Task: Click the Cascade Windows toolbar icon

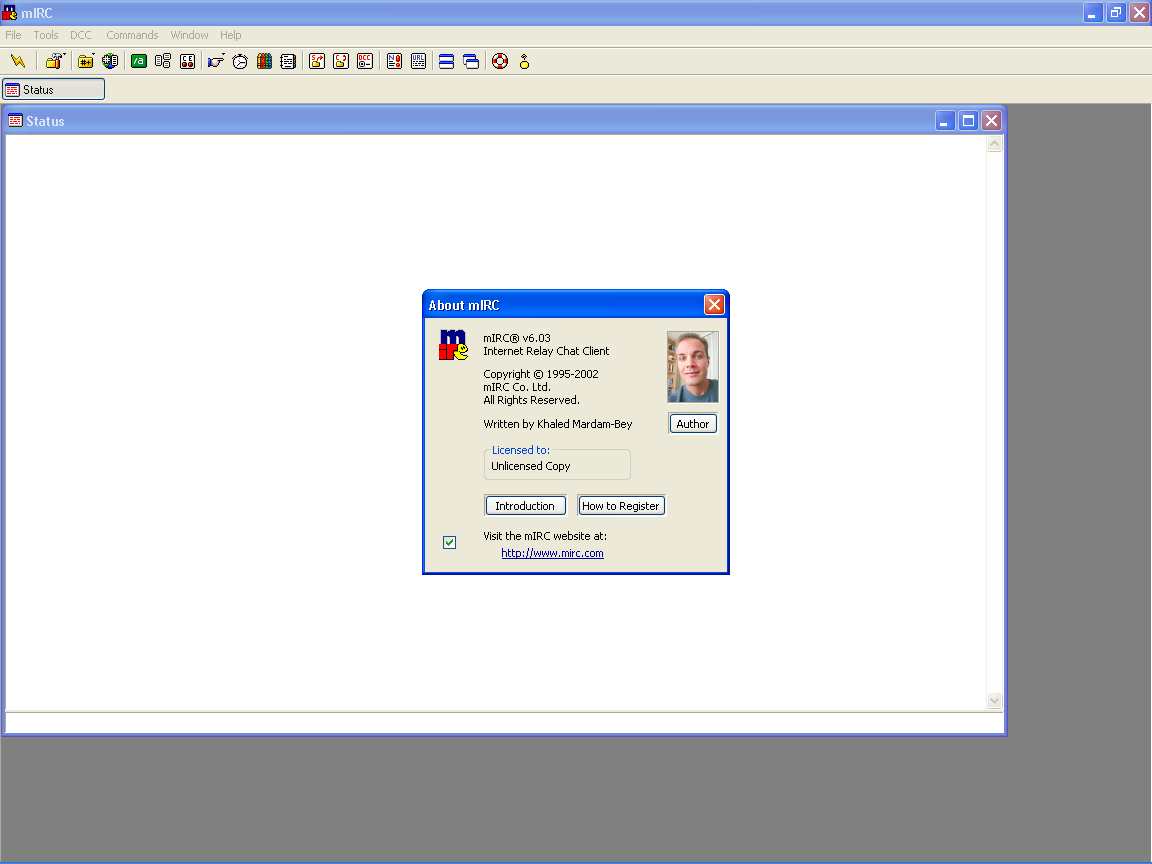Action: click(472, 62)
